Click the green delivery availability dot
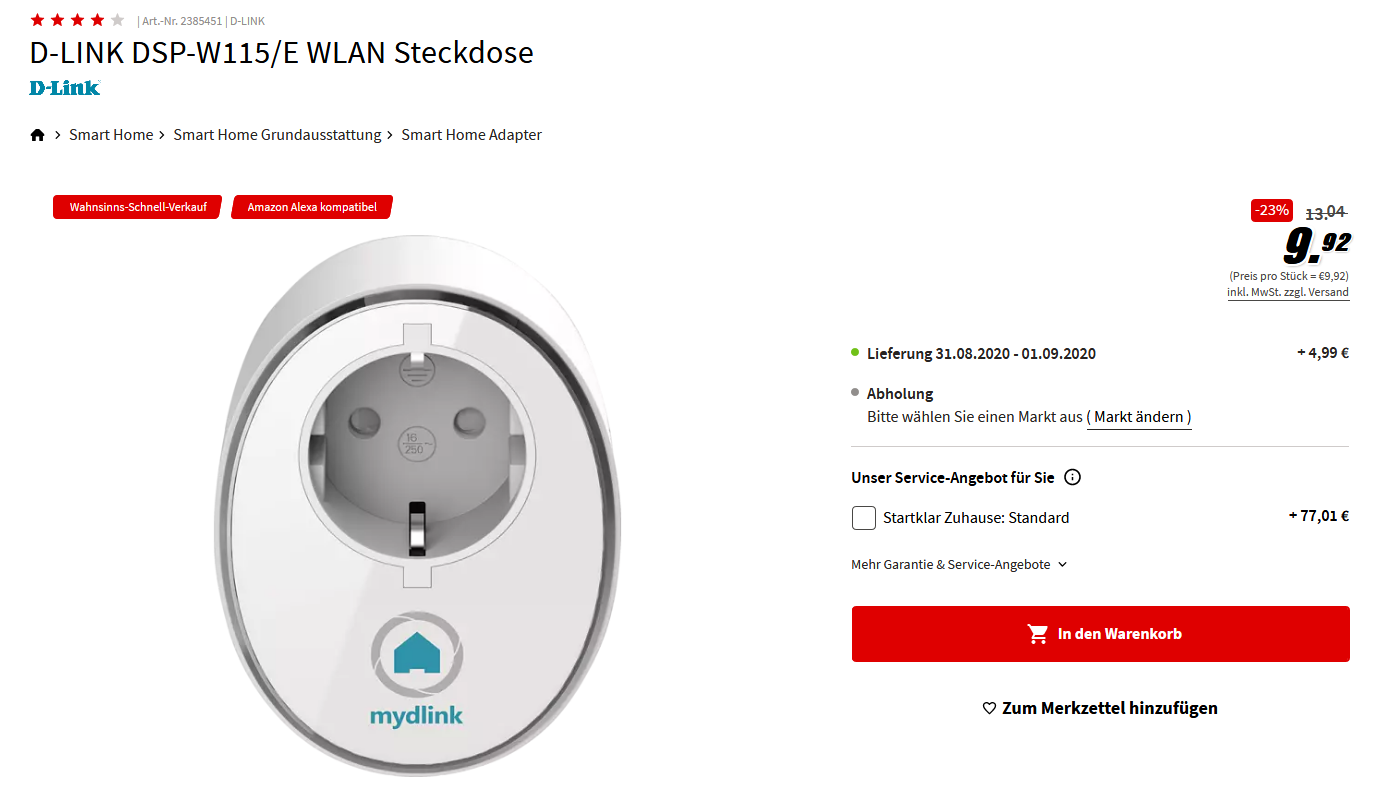This screenshot has height=786, width=1373. (855, 352)
